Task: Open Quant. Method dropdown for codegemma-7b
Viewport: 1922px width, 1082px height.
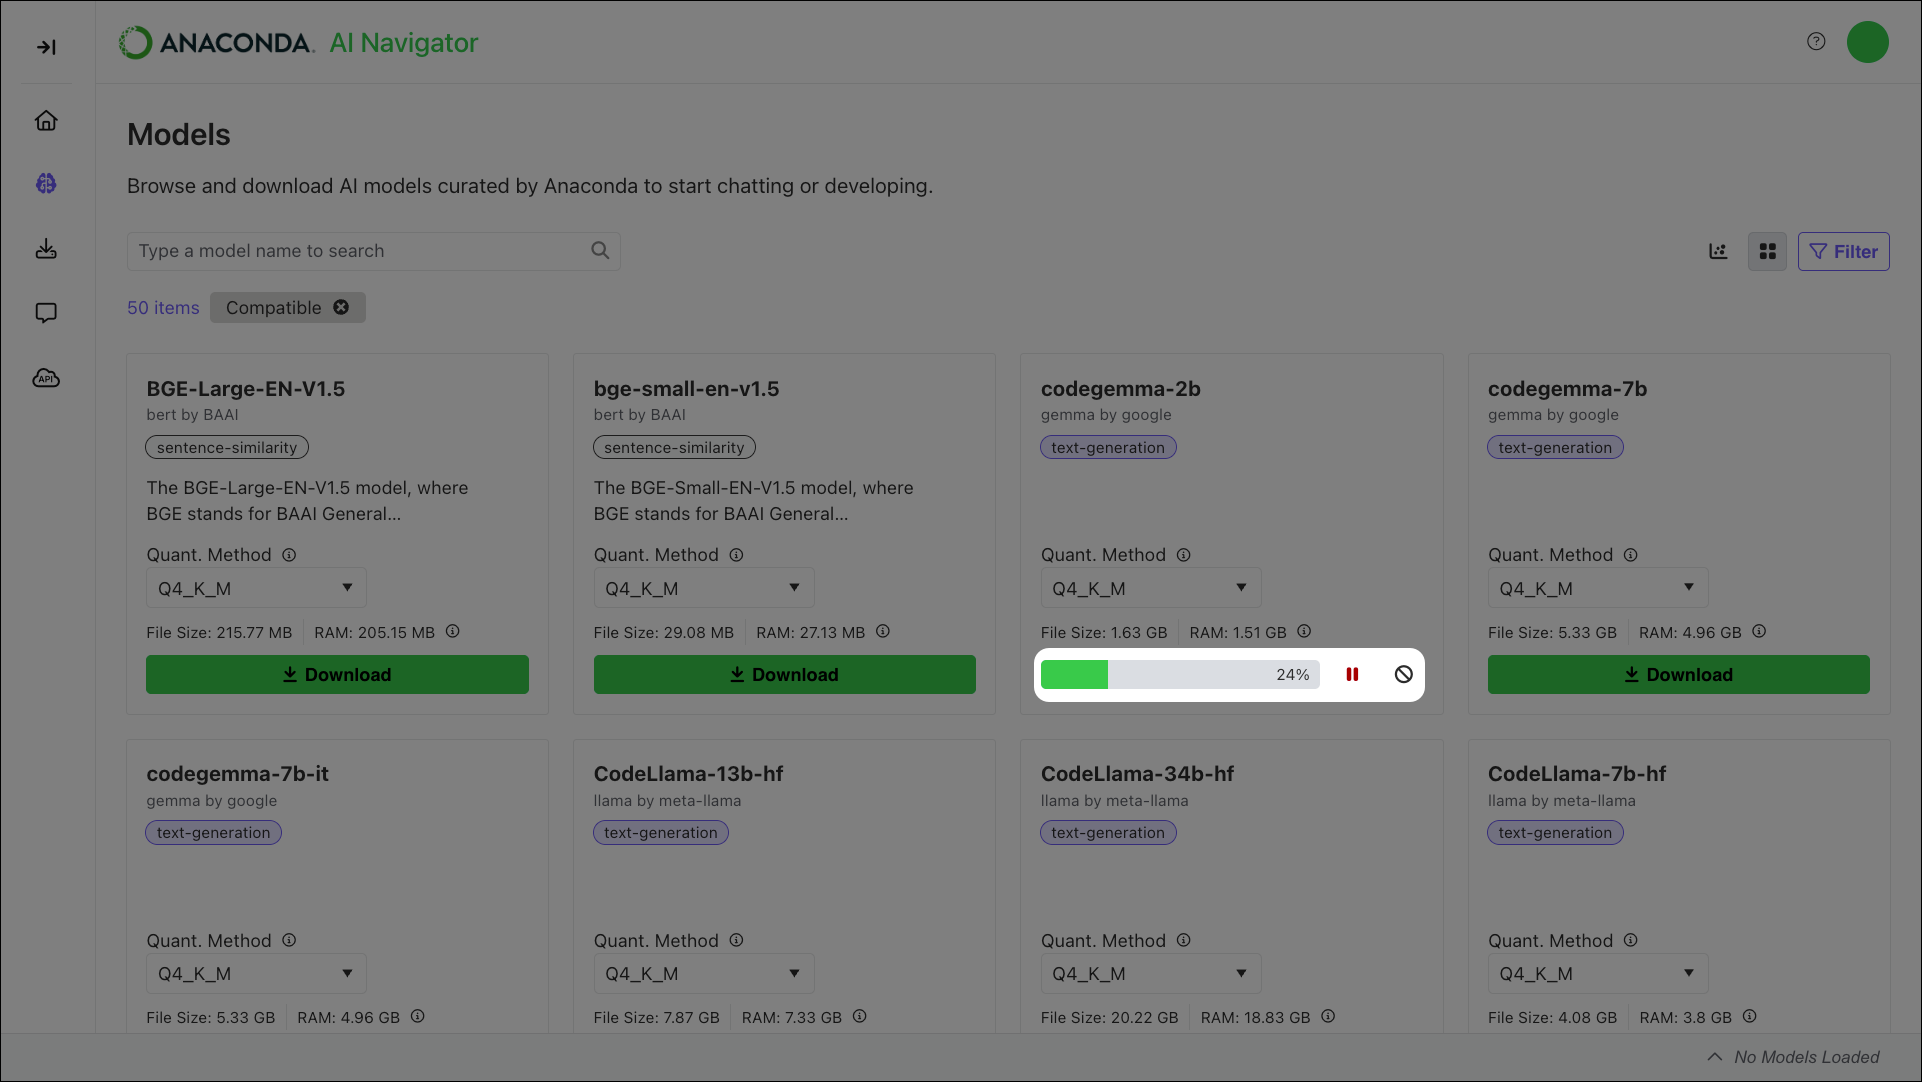Action: (x=1598, y=588)
